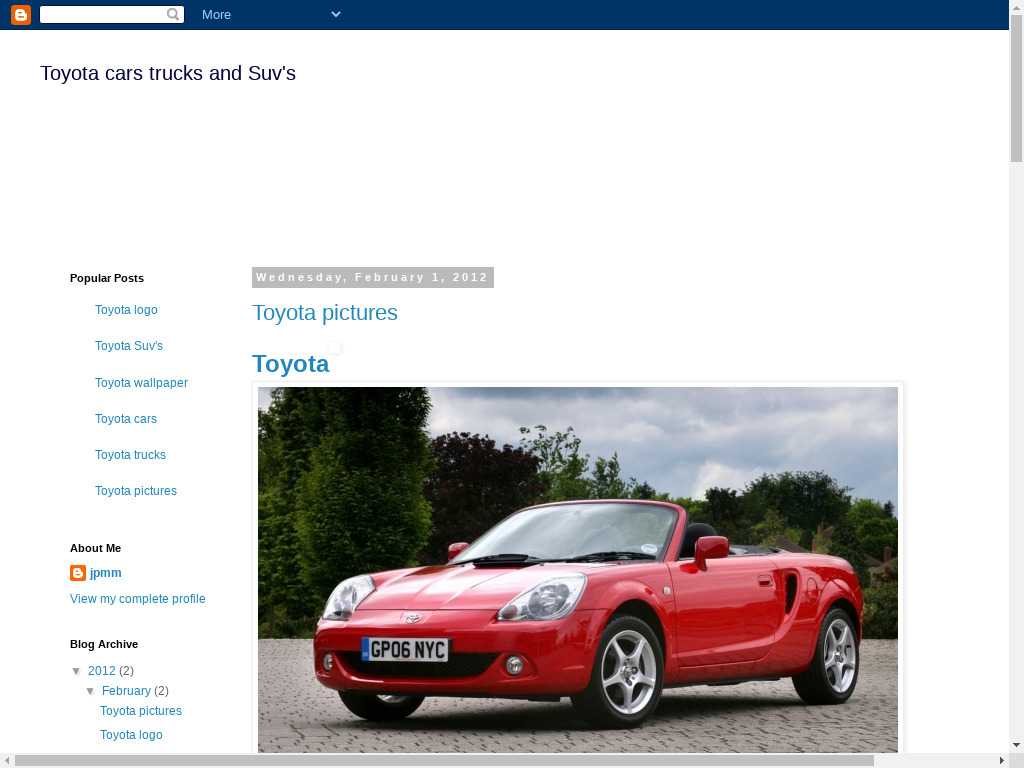The image size is (1024, 768).
Task: Click View my complete profile
Action: pos(138,599)
